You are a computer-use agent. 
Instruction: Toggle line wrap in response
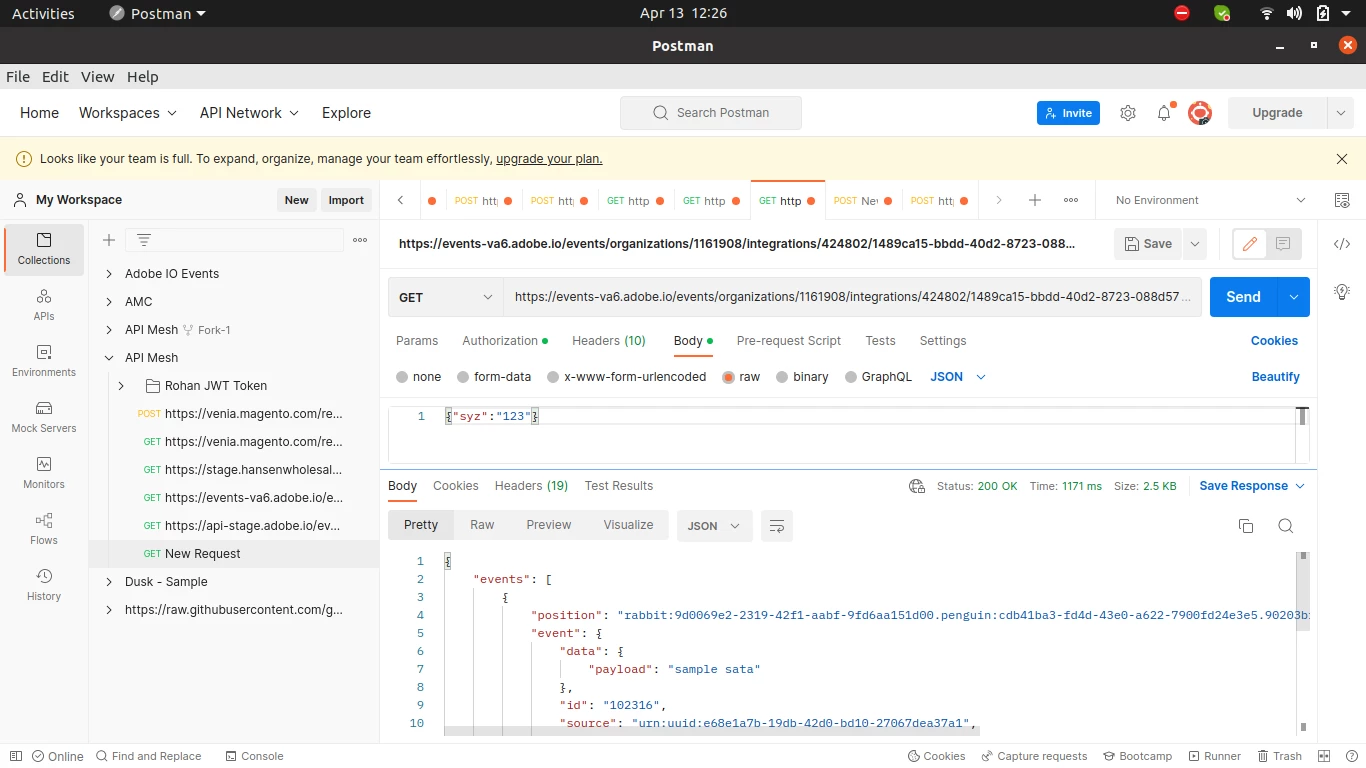click(777, 526)
